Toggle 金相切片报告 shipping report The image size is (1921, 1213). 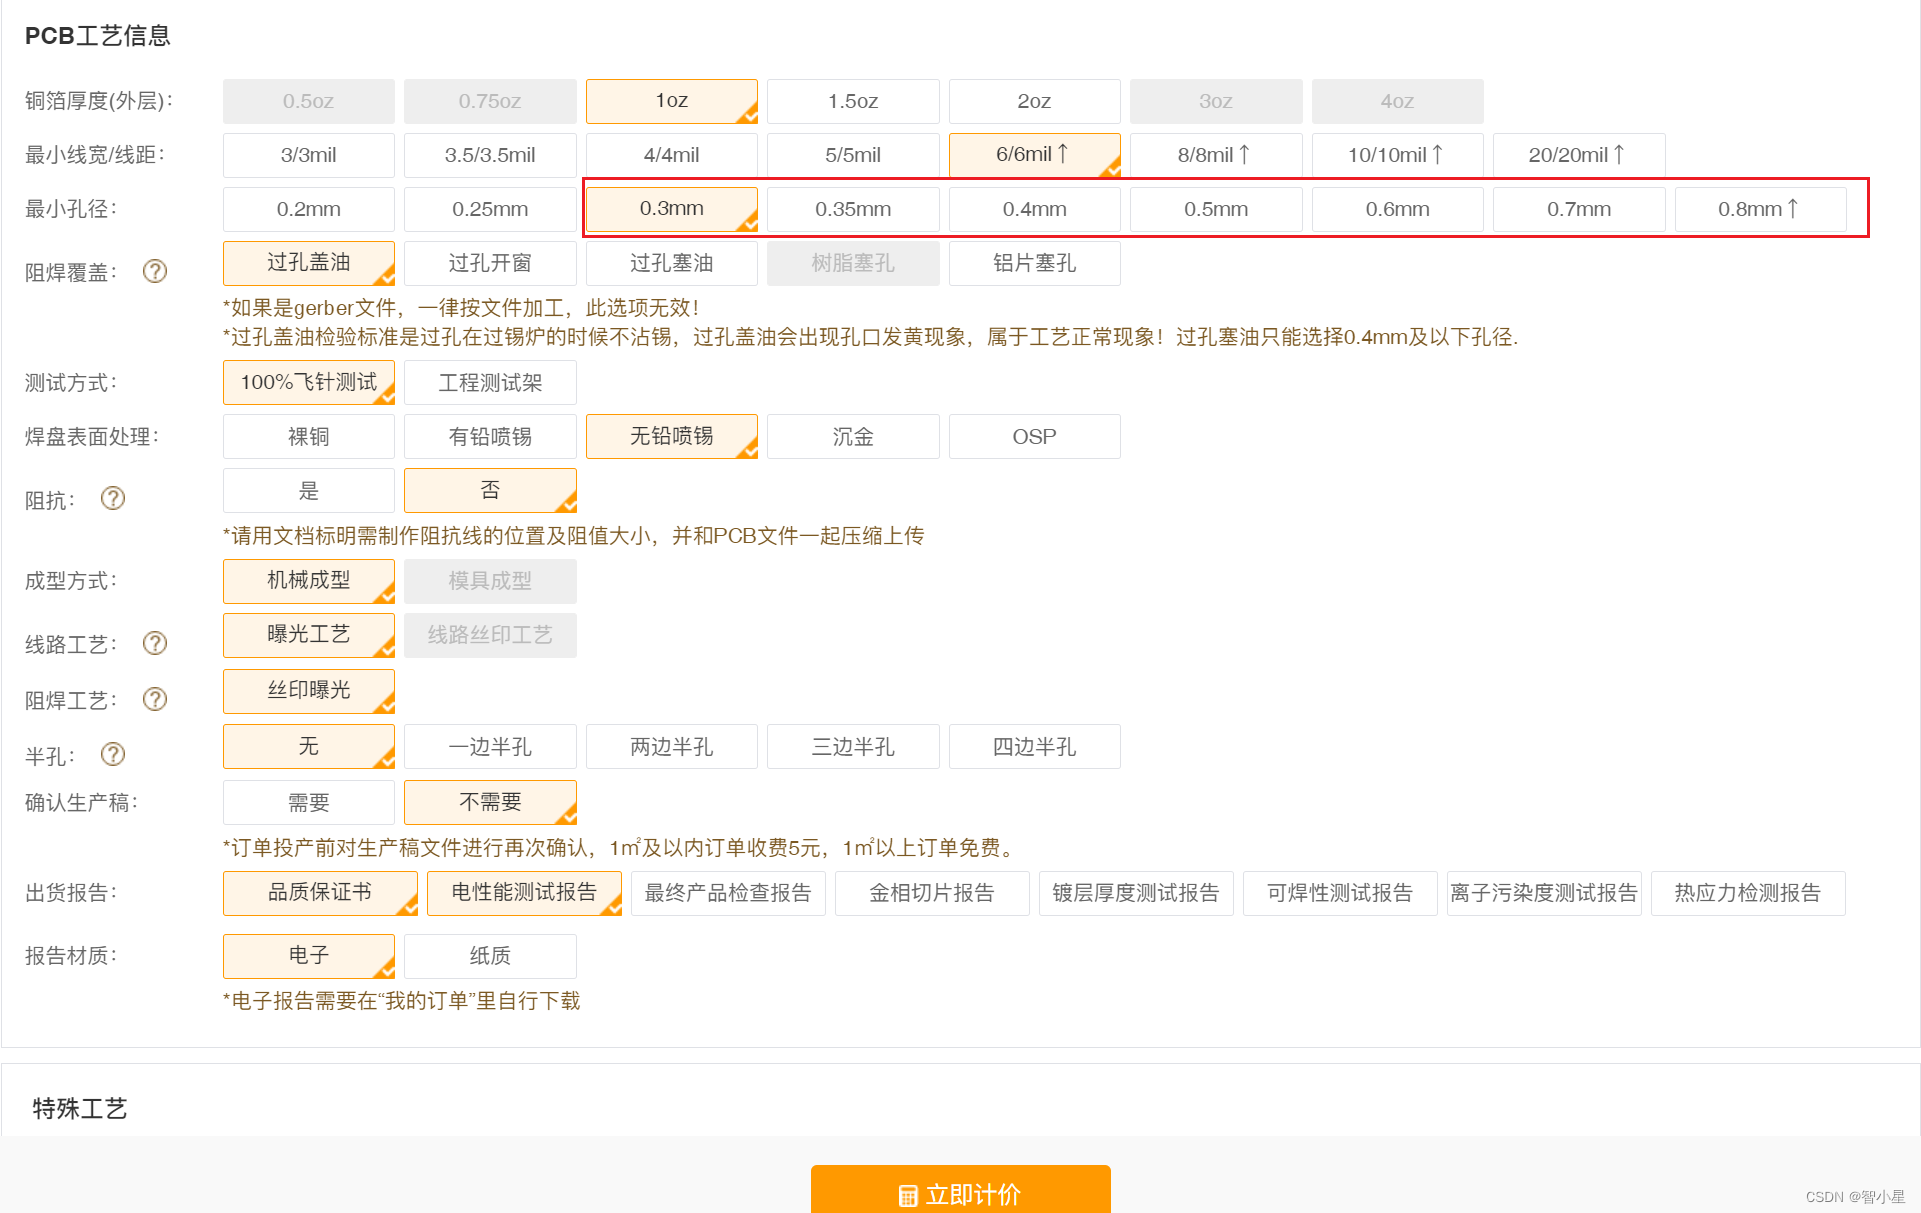pos(931,893)
